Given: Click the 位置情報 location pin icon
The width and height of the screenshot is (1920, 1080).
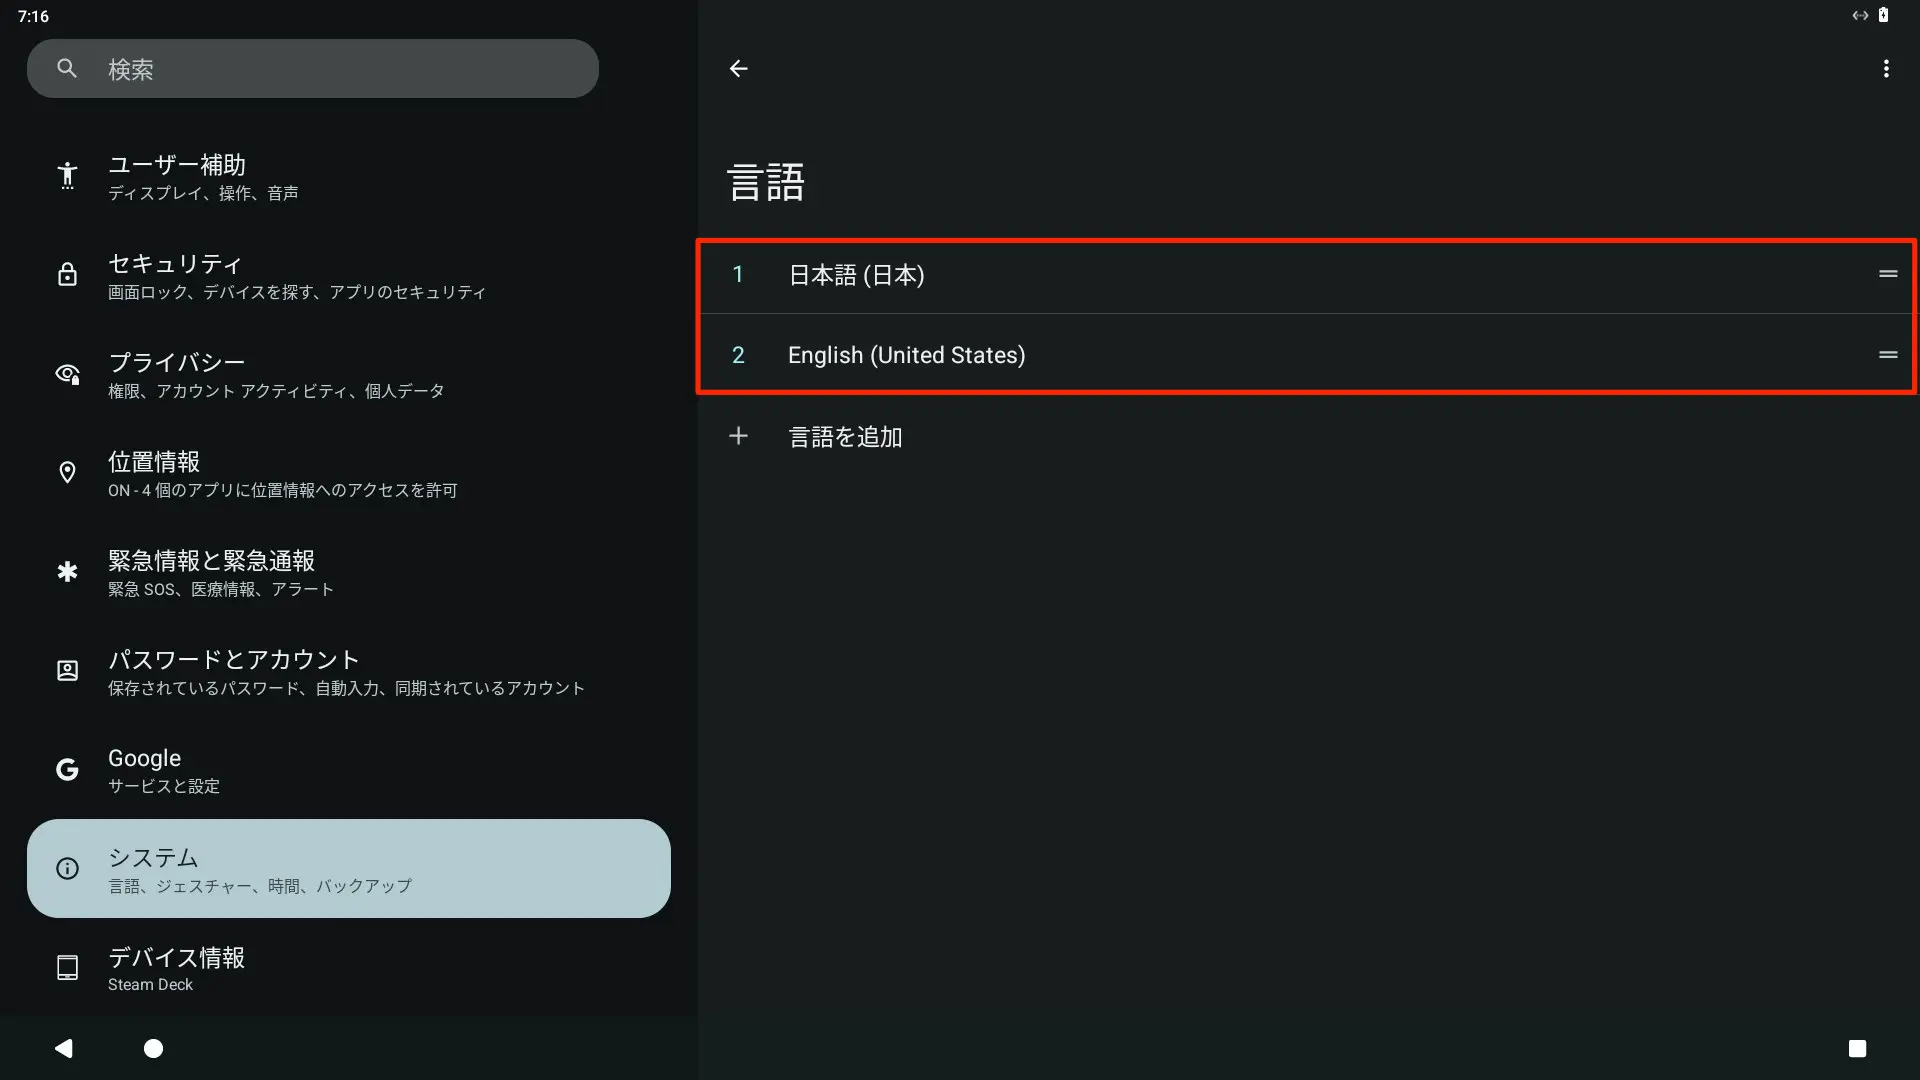Looking at the screenshot, I should (x=67, y=472).
